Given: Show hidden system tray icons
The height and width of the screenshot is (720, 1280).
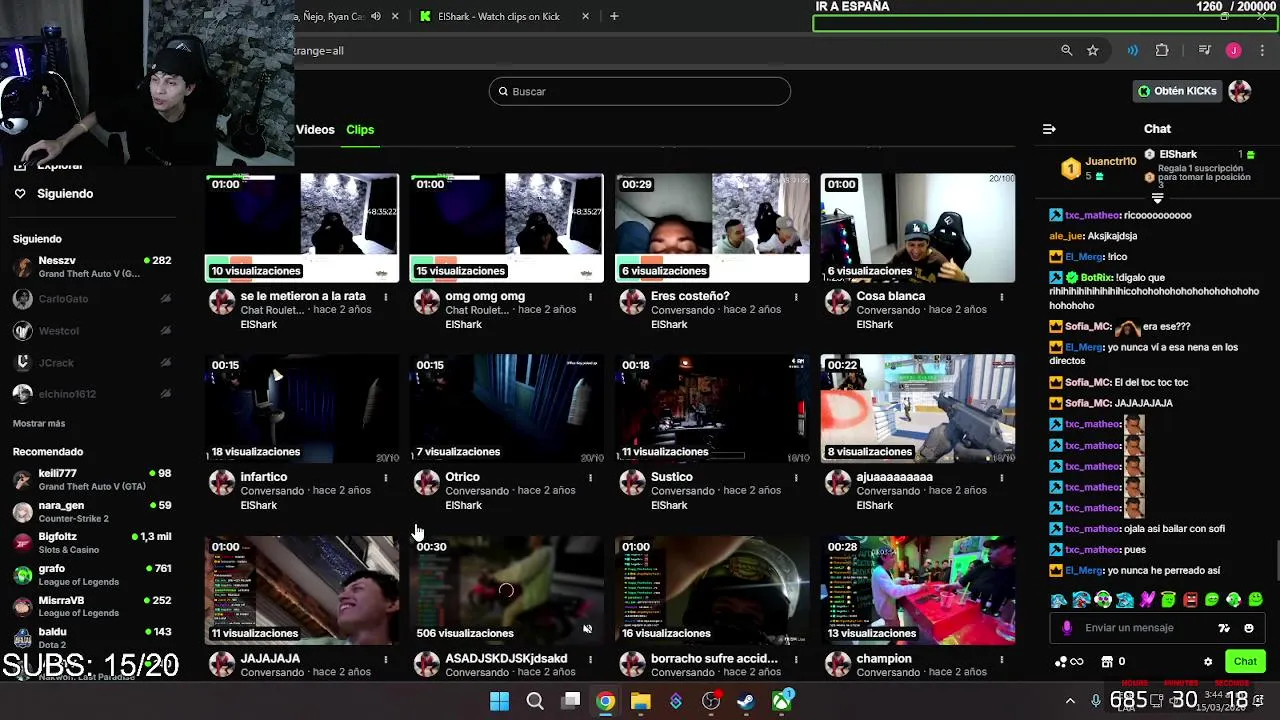Looking at the screenshot, I should (x=1070, y=701).
